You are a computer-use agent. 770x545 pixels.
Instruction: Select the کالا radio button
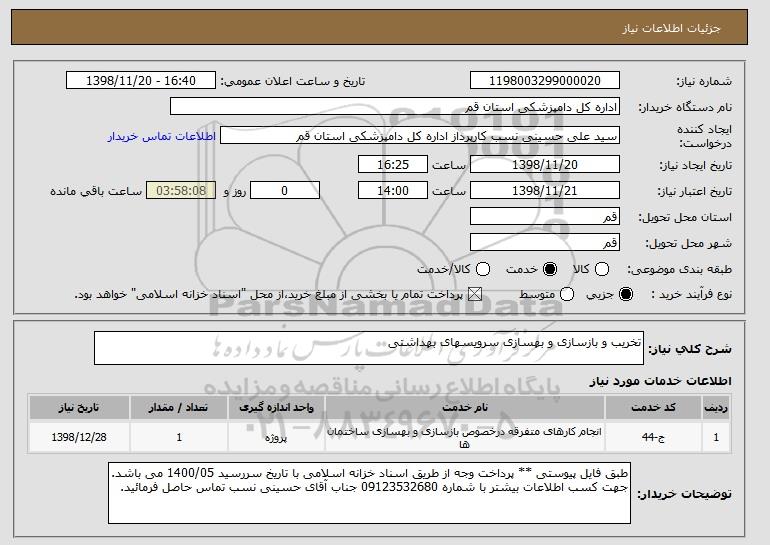602,269
